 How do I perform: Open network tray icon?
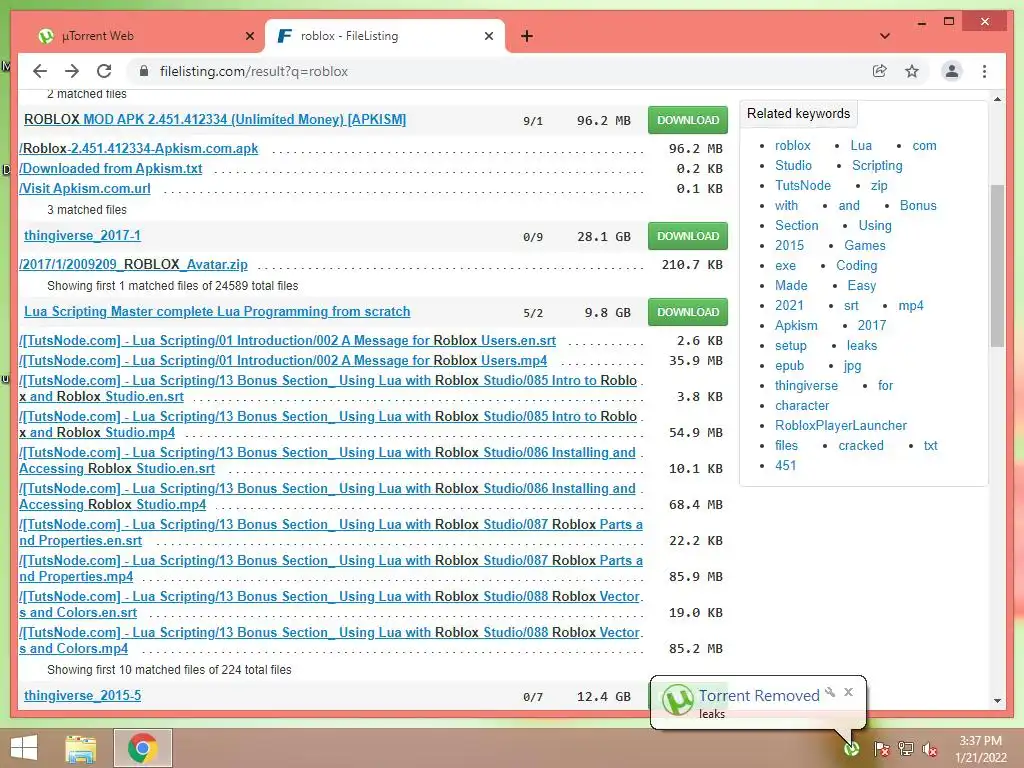906,749
